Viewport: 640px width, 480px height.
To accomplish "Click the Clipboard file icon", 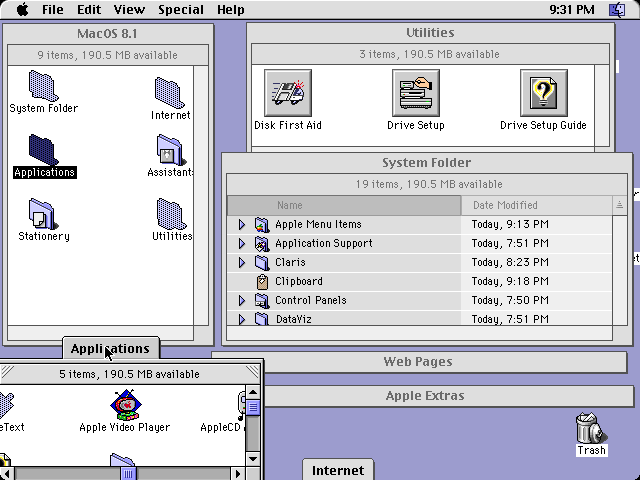I will [262, 282].
